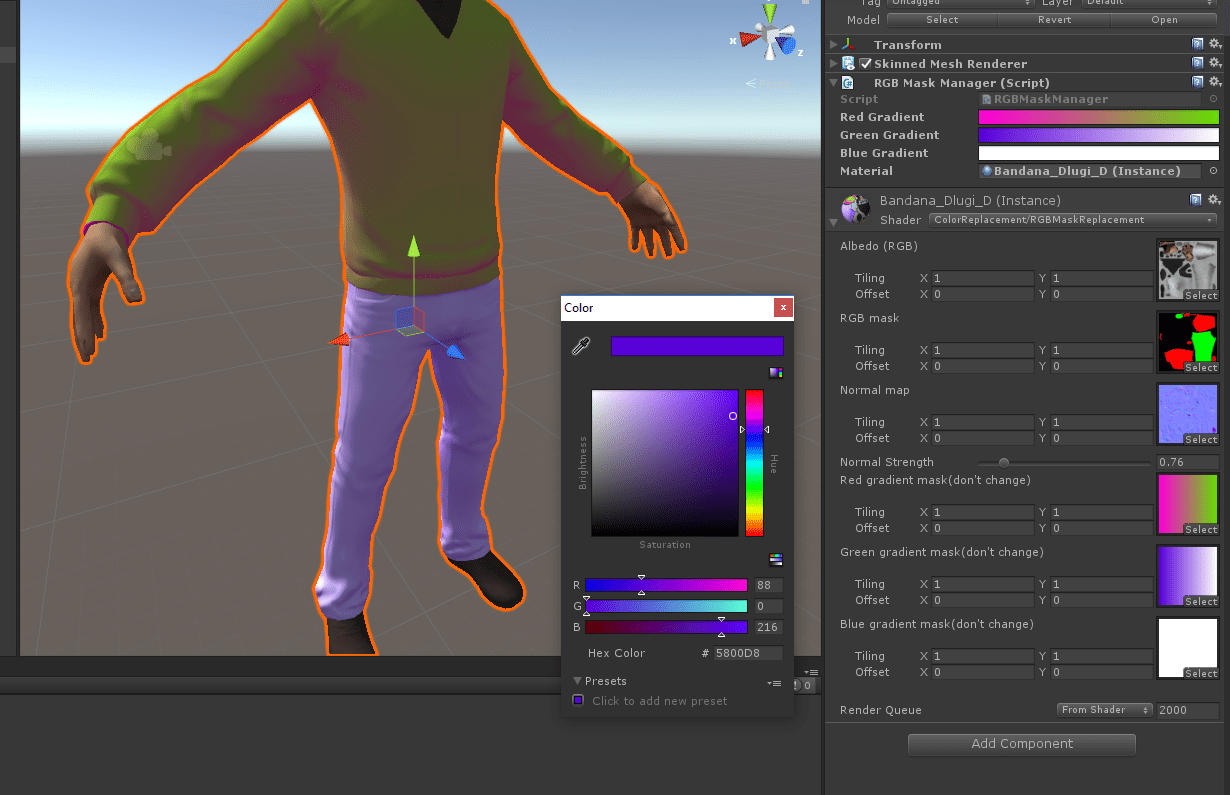Toggle the Skinned Mesh Renderer enable checkbox
This screenshot has height=795, width=1230.
[865, 63]
